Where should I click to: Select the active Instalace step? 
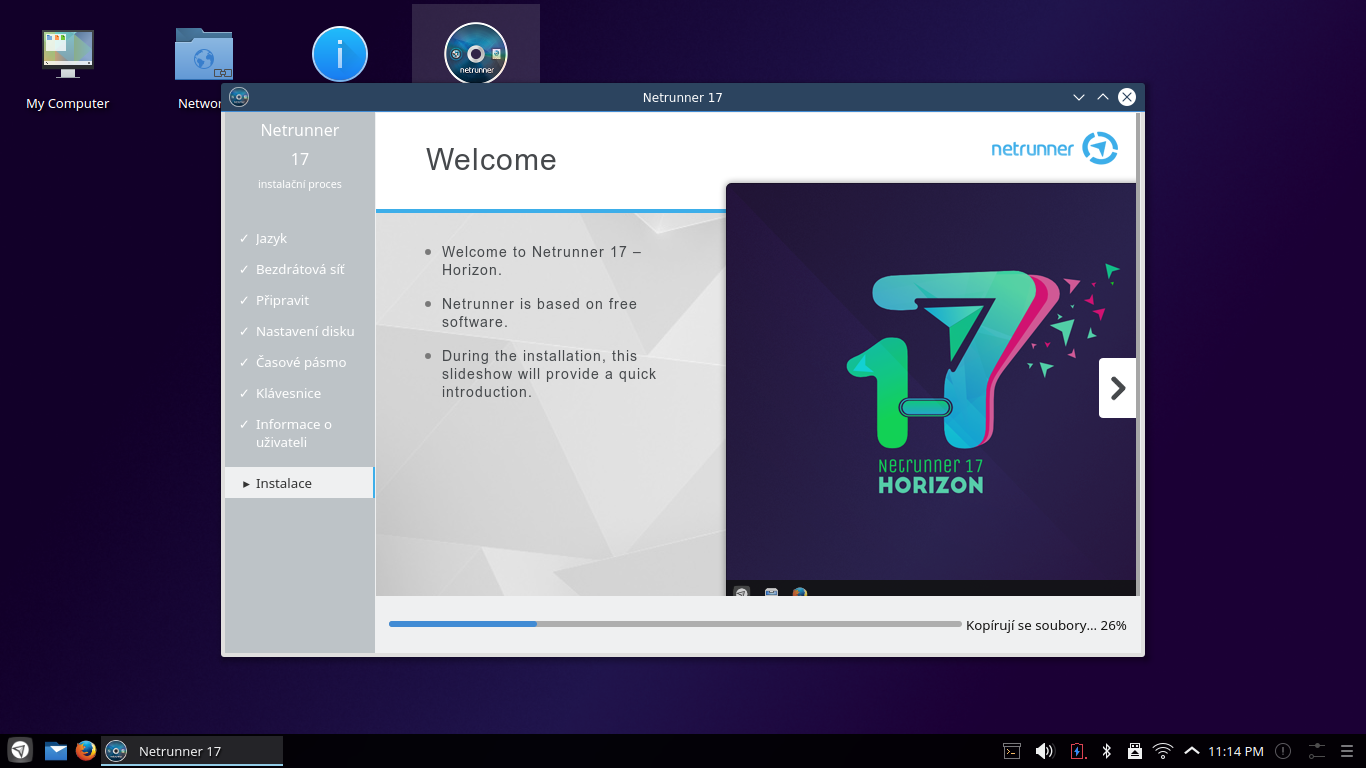(x=299, y=483)
